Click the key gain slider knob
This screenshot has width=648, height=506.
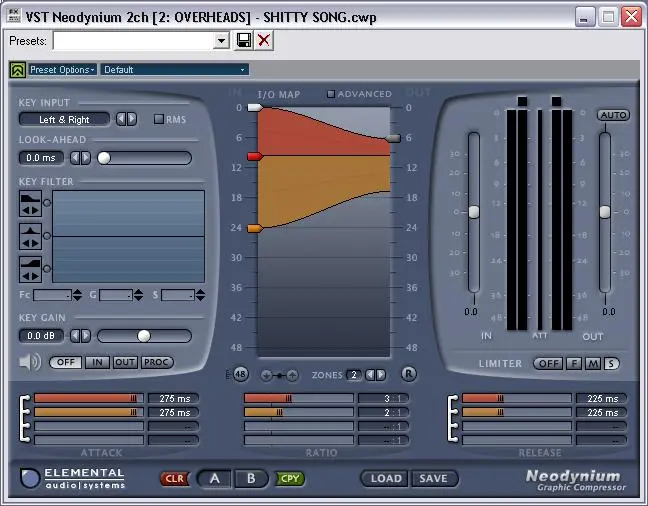click(144, 336)
